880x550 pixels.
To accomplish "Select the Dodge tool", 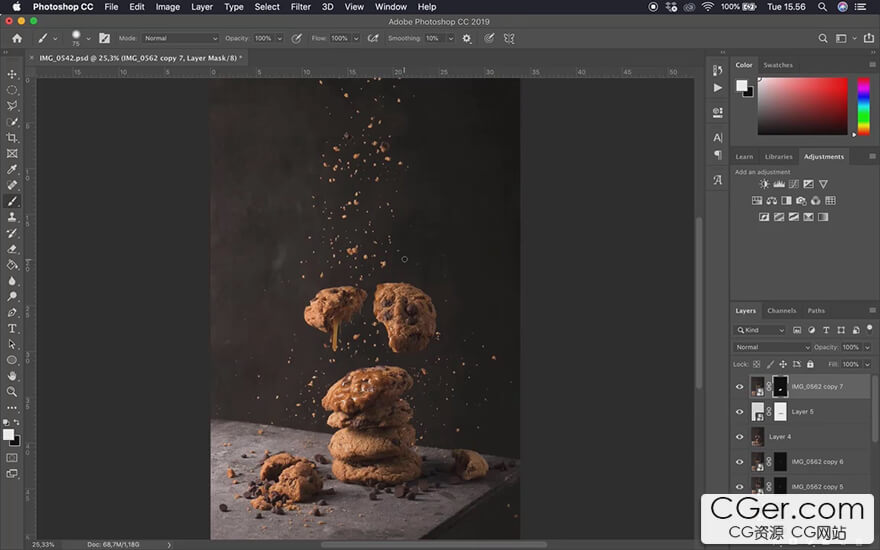I will point(12,296).
